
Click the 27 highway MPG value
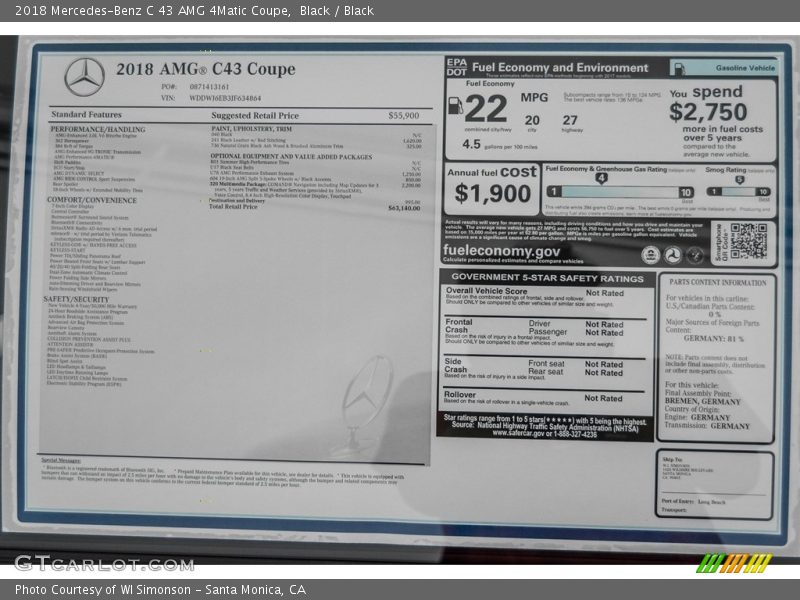570,120
